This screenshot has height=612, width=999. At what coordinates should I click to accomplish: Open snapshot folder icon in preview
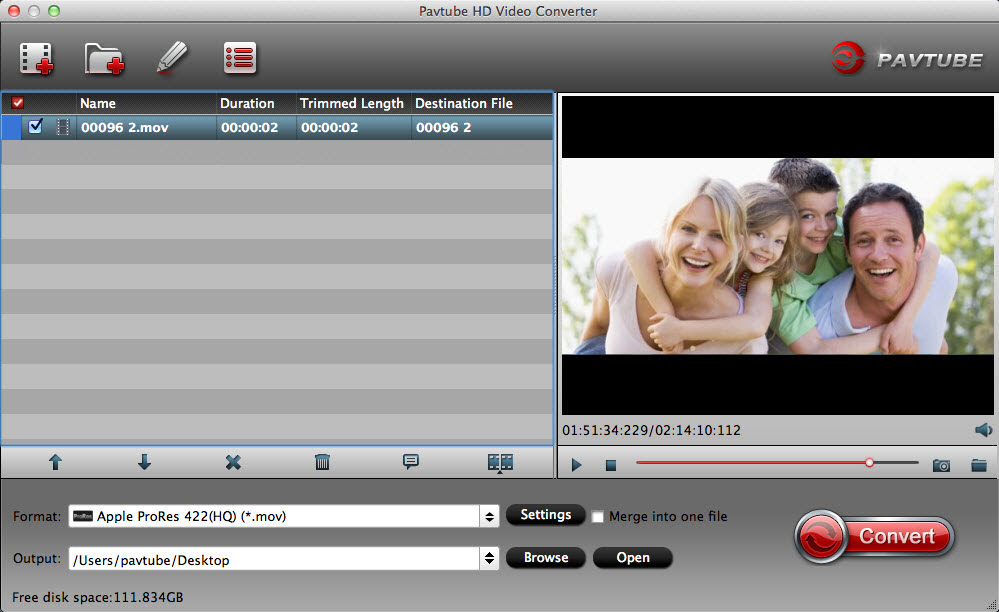click(x=979, y=466)
